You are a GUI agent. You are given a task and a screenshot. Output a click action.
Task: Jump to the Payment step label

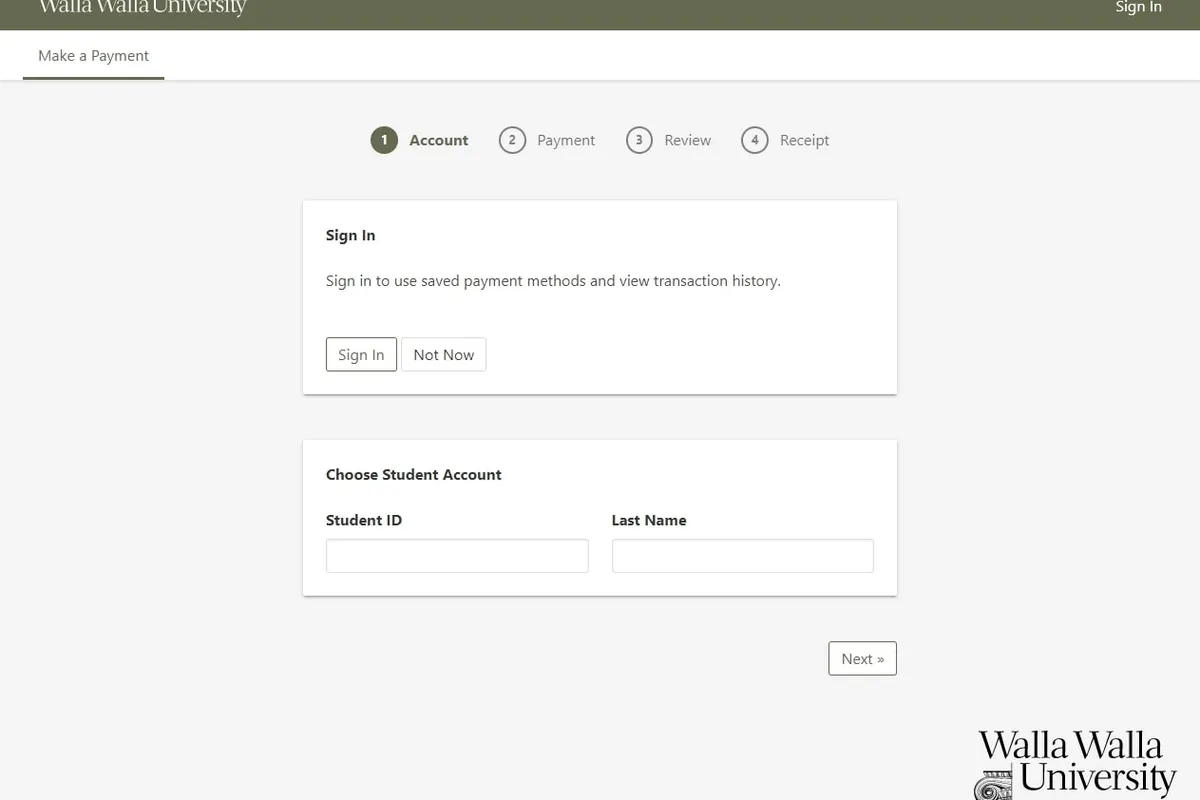(x=566, y=141)
